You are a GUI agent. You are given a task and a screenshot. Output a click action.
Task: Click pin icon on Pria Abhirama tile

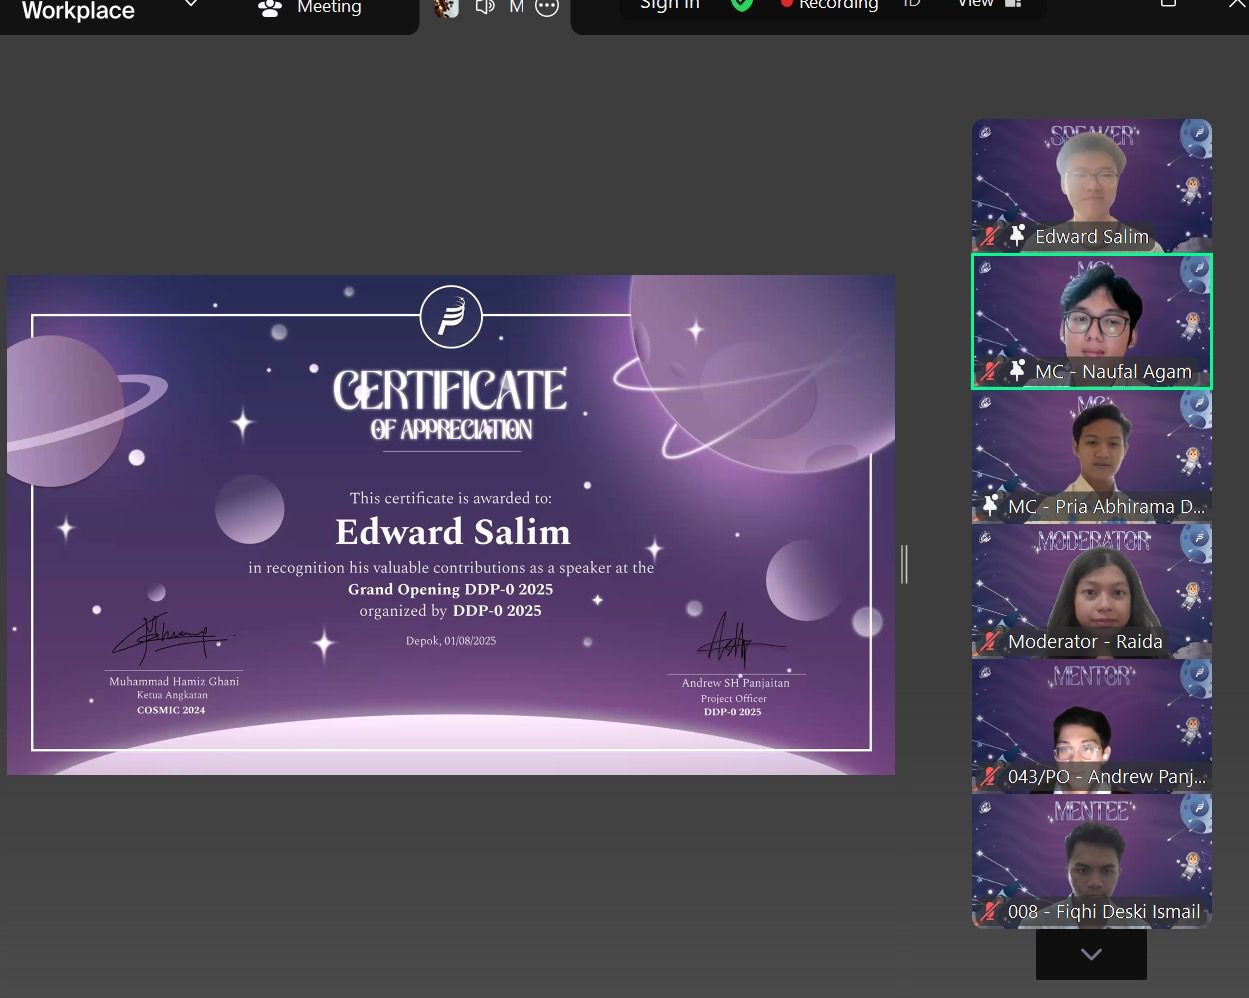(990, 506)
